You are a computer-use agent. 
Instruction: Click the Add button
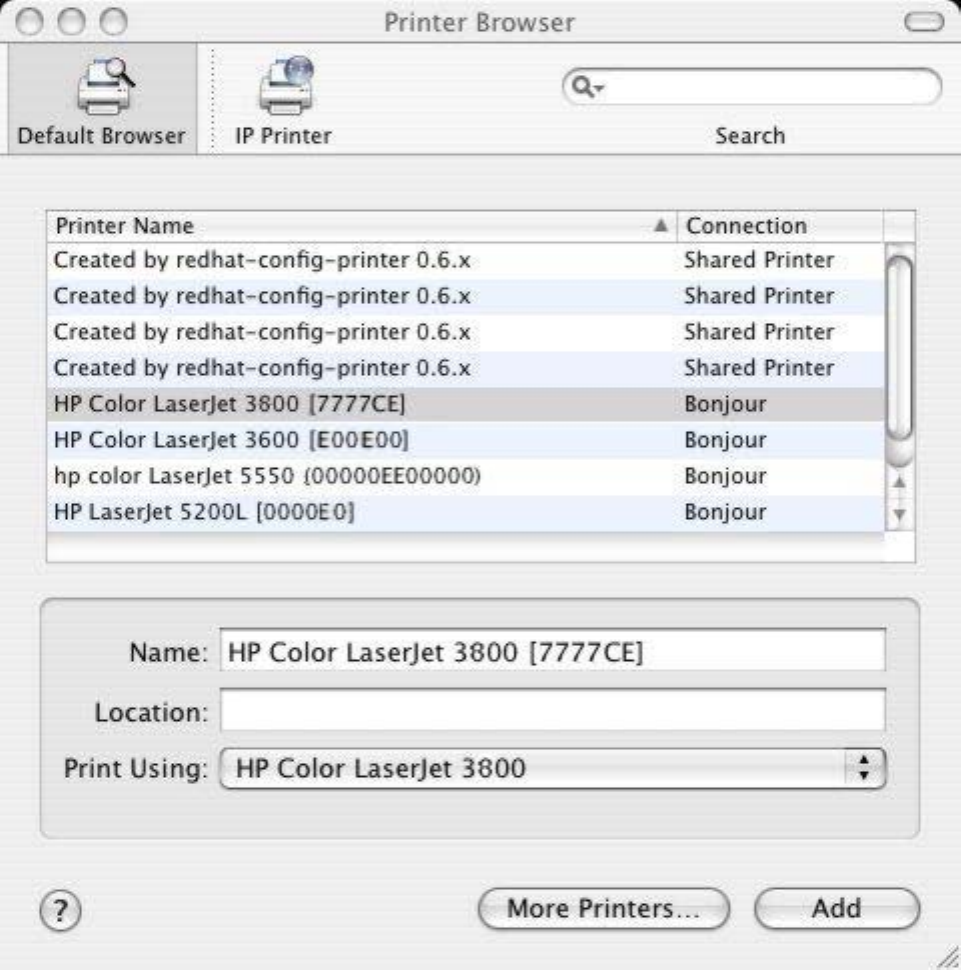(837, 909)
